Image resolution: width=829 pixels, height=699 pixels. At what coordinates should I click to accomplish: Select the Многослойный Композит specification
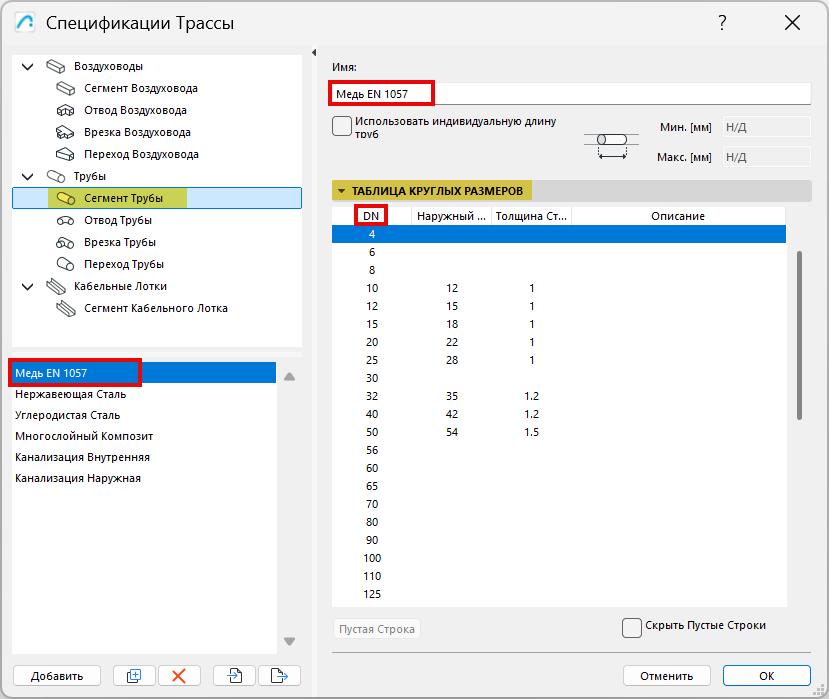coord(143,436)
